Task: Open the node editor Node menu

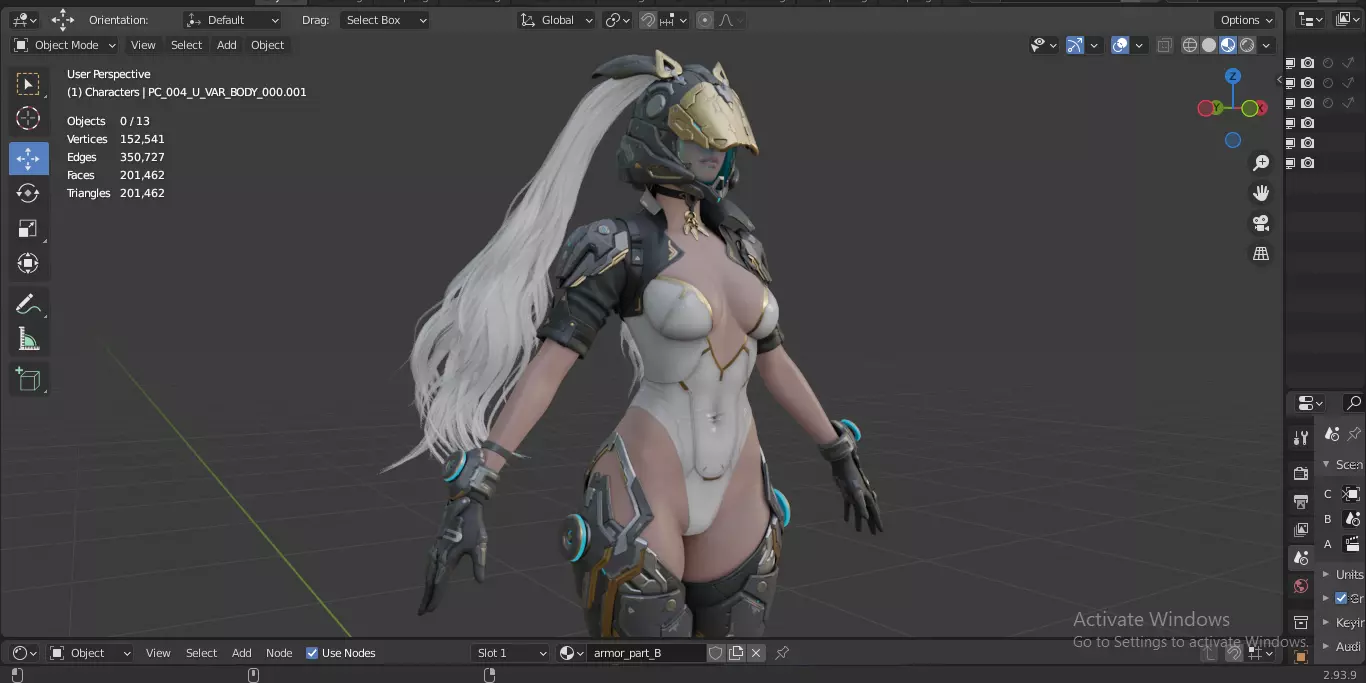Action: 279,653
